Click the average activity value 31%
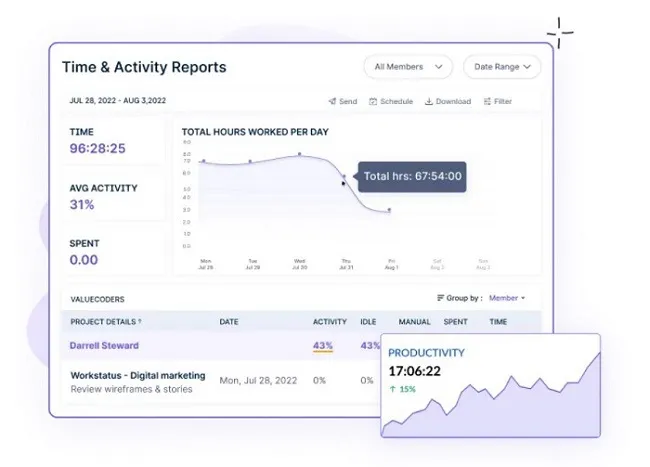Screen dimensions: 650x467 pos(82,204)
